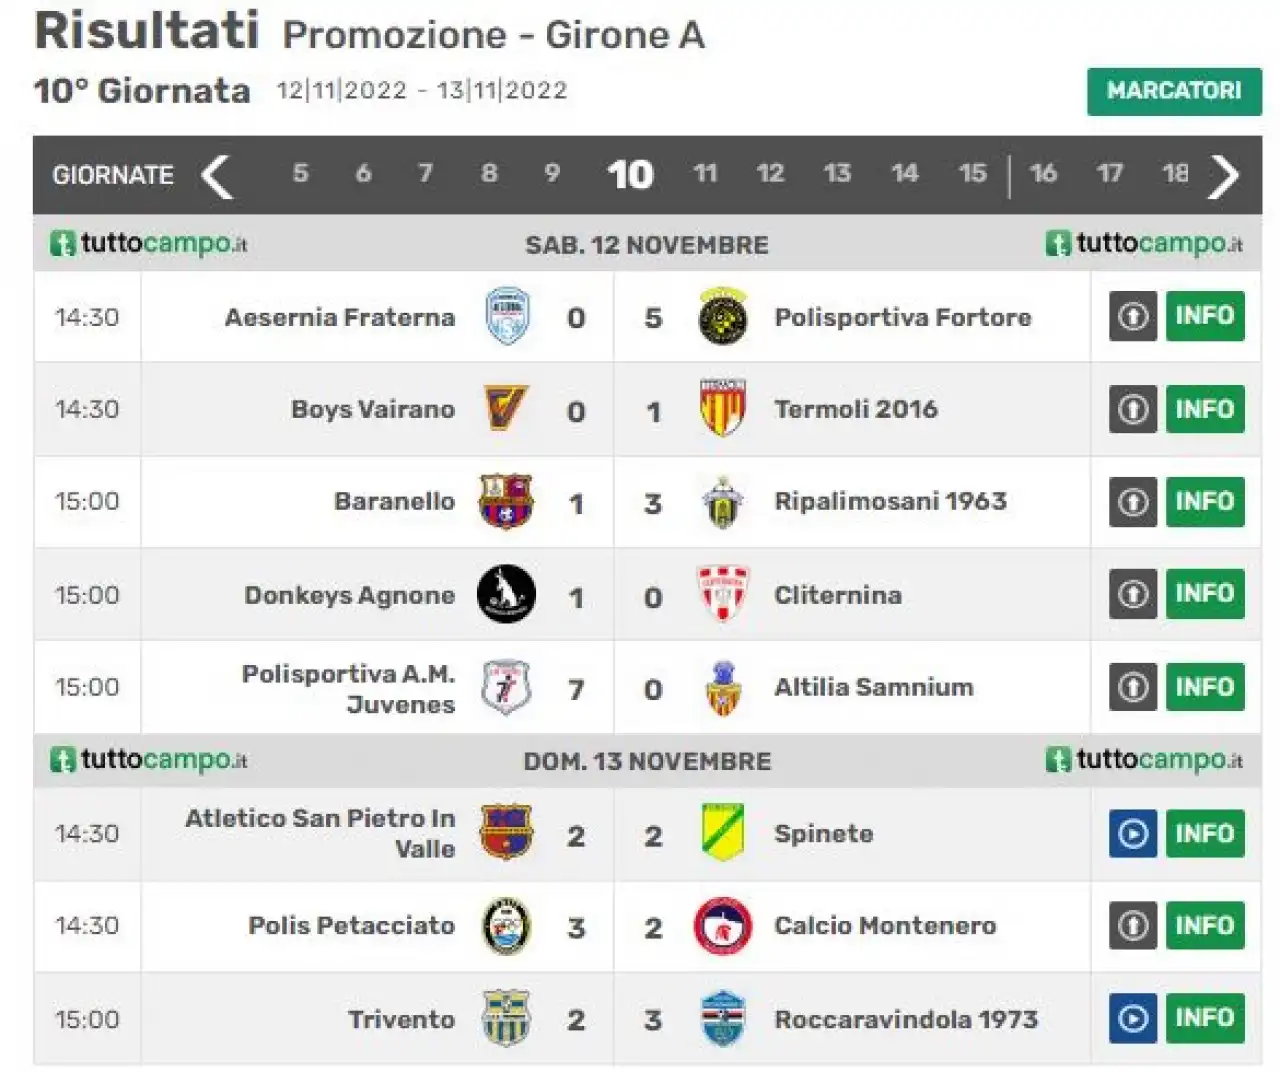The width and height of the screenshot is (1280, 1072).
Task: Click the Donkeys Agnone black logo
Action: [x=506, y=594]
